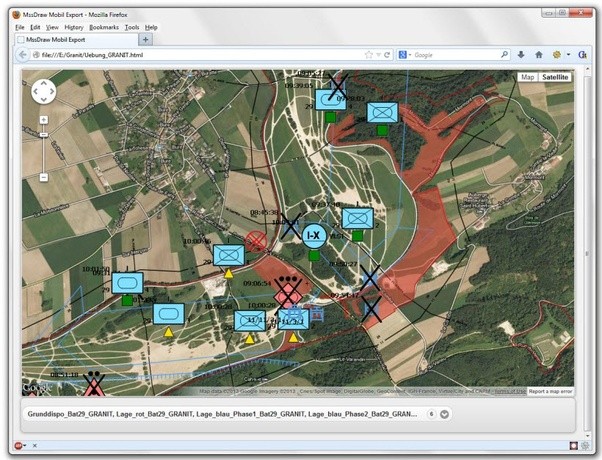Select the armored unit symbol near 10:01:50

127,283
